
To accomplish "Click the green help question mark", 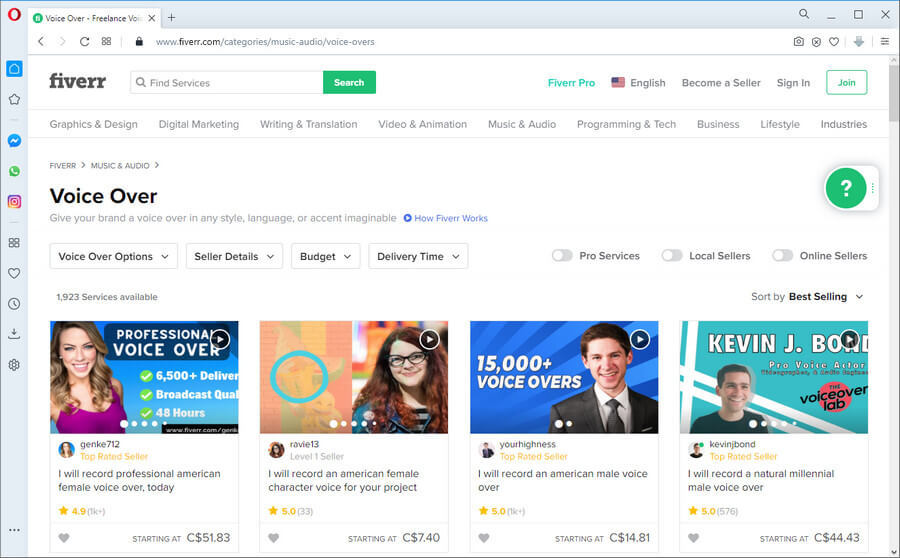I will tap(845, 188).
